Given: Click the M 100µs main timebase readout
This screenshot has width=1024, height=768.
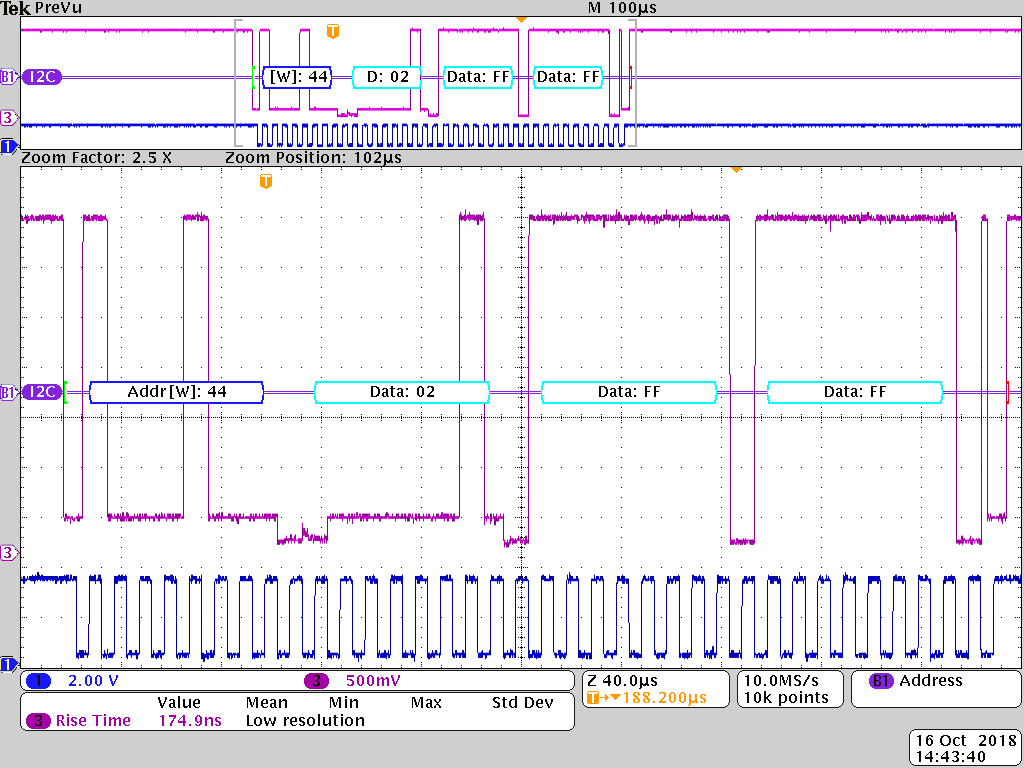Looking at the screenshot, I should pyautogui.click(x=622, y=8).
